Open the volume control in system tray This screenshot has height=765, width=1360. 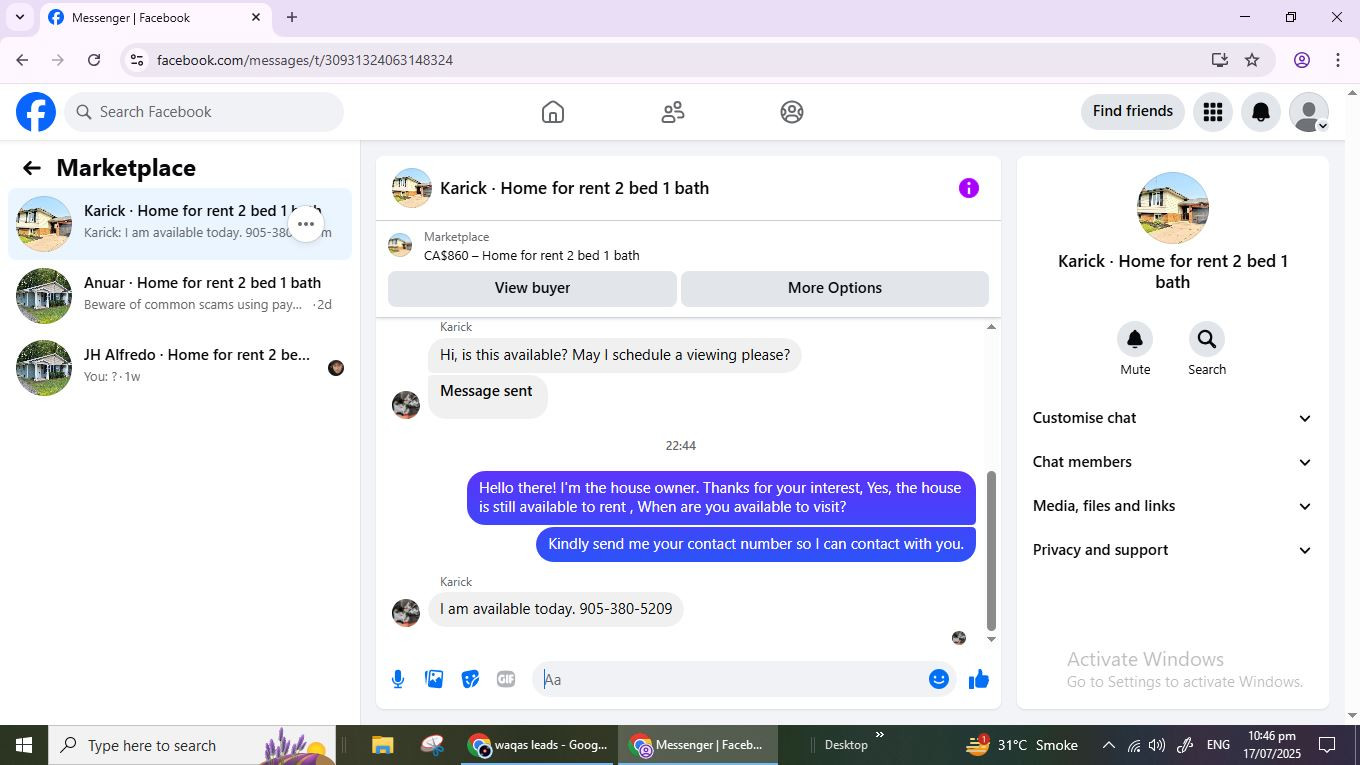[1157, 745]
